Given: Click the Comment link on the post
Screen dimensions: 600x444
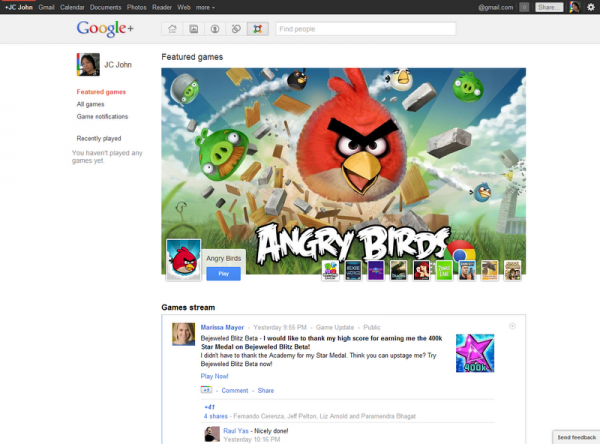Looking at the screenshot, I should click(x=235, y=390).
